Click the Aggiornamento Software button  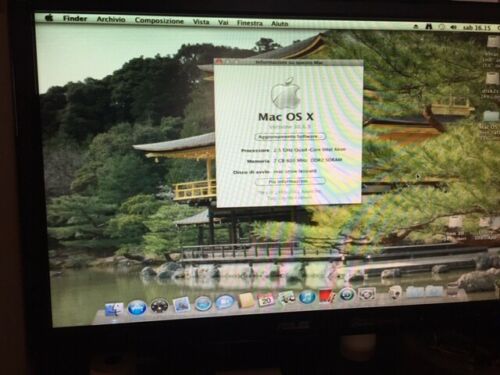point(290,137)
